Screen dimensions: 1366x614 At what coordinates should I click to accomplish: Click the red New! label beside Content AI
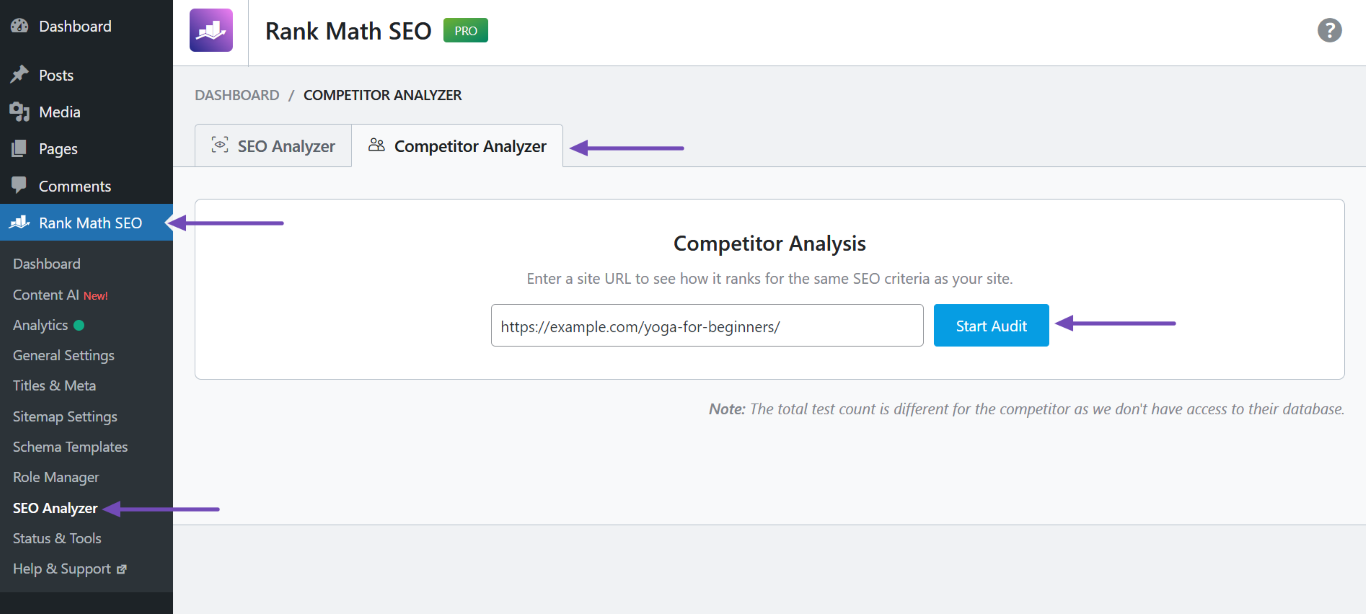point(96,296)
